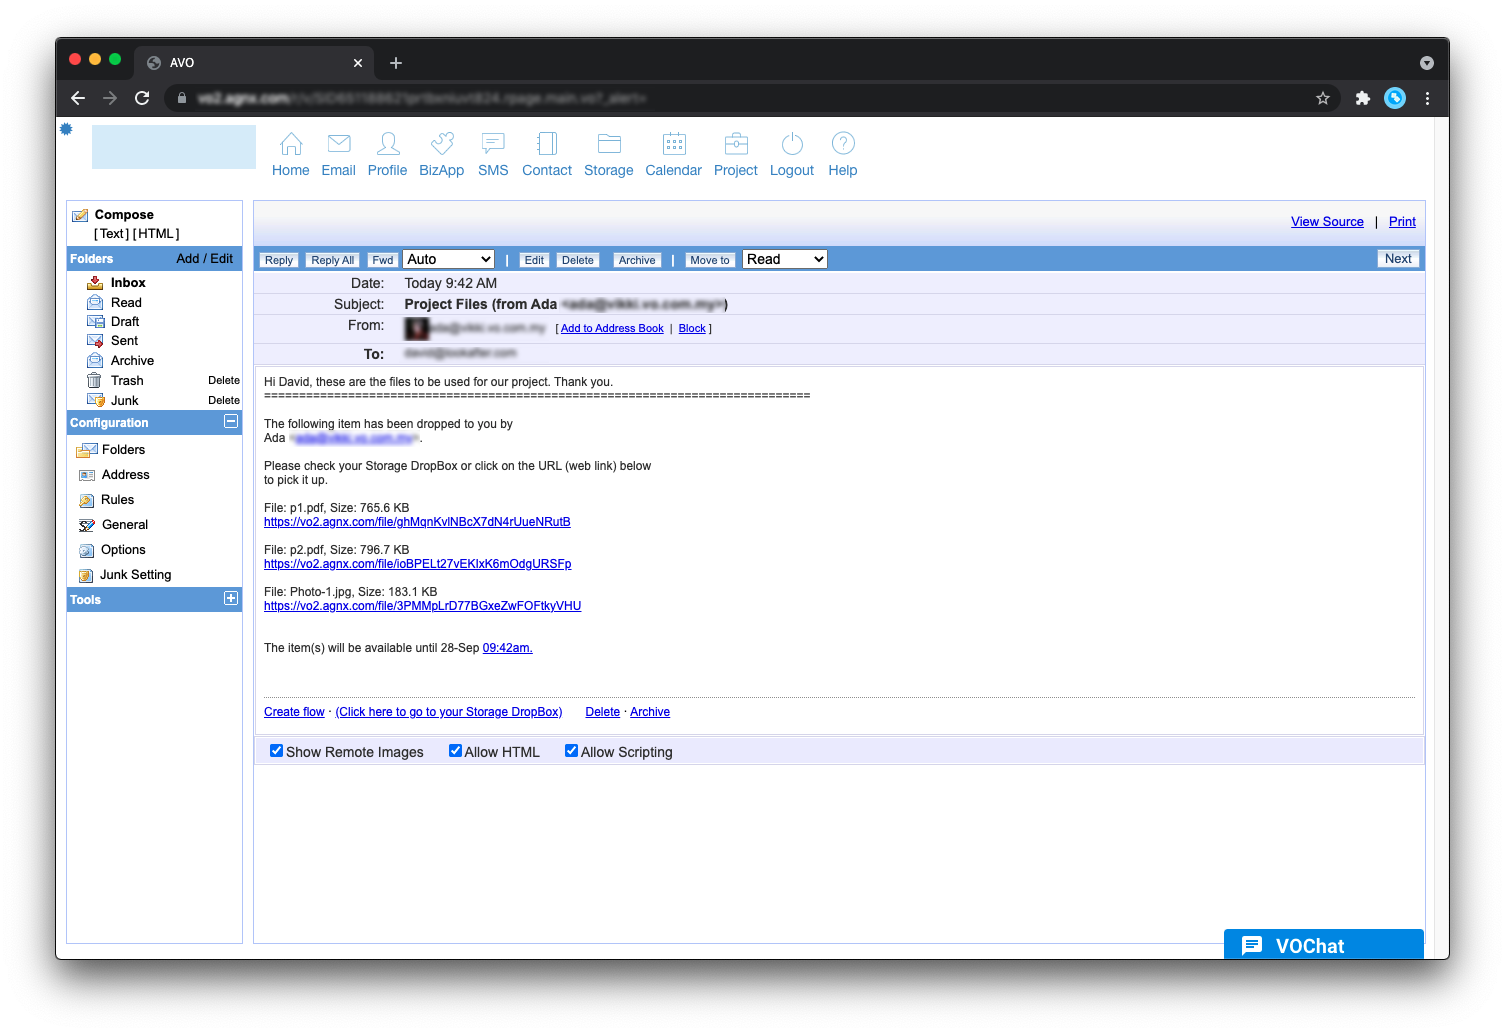1505x1033 pixels.
Task: Click the Logout power icon
Action: [791, 144]
